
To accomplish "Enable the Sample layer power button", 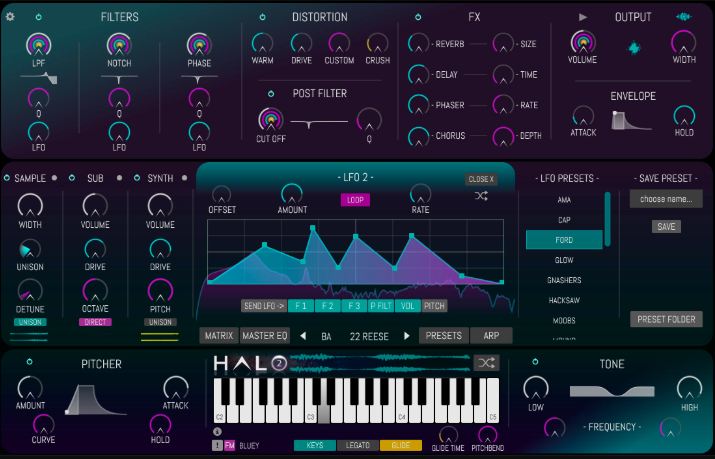I will click(x=7, y=178).
